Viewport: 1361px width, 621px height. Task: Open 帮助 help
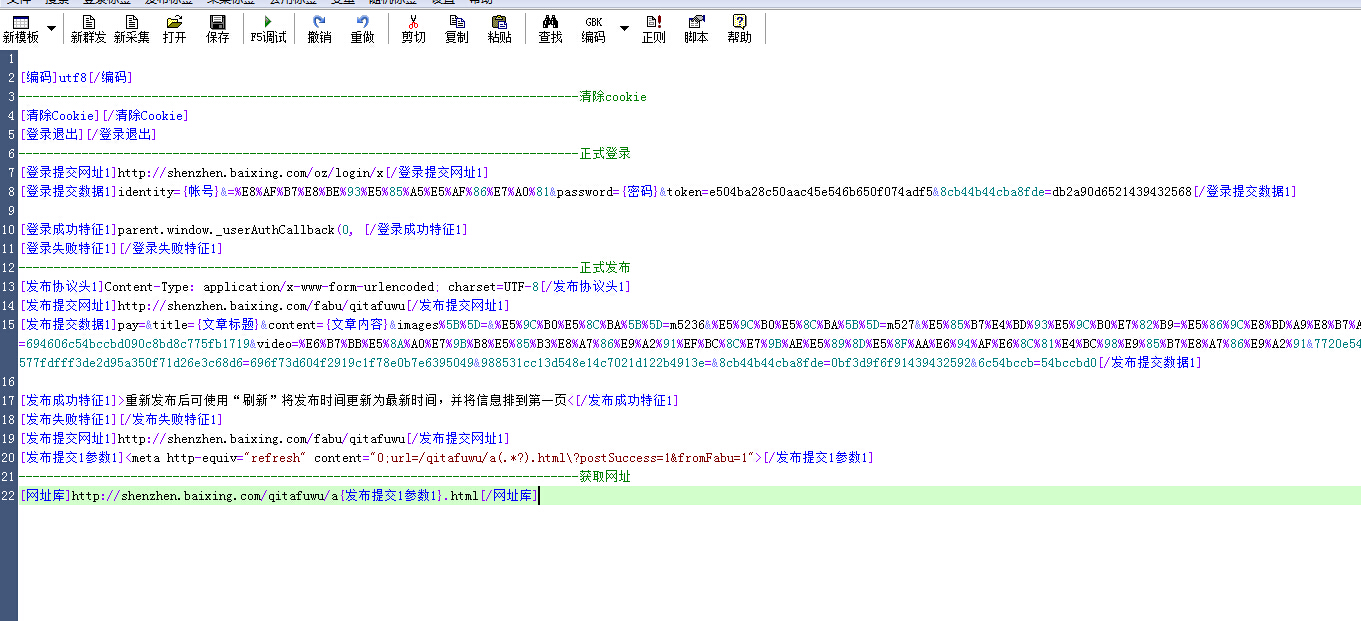(x=739, y=29)
